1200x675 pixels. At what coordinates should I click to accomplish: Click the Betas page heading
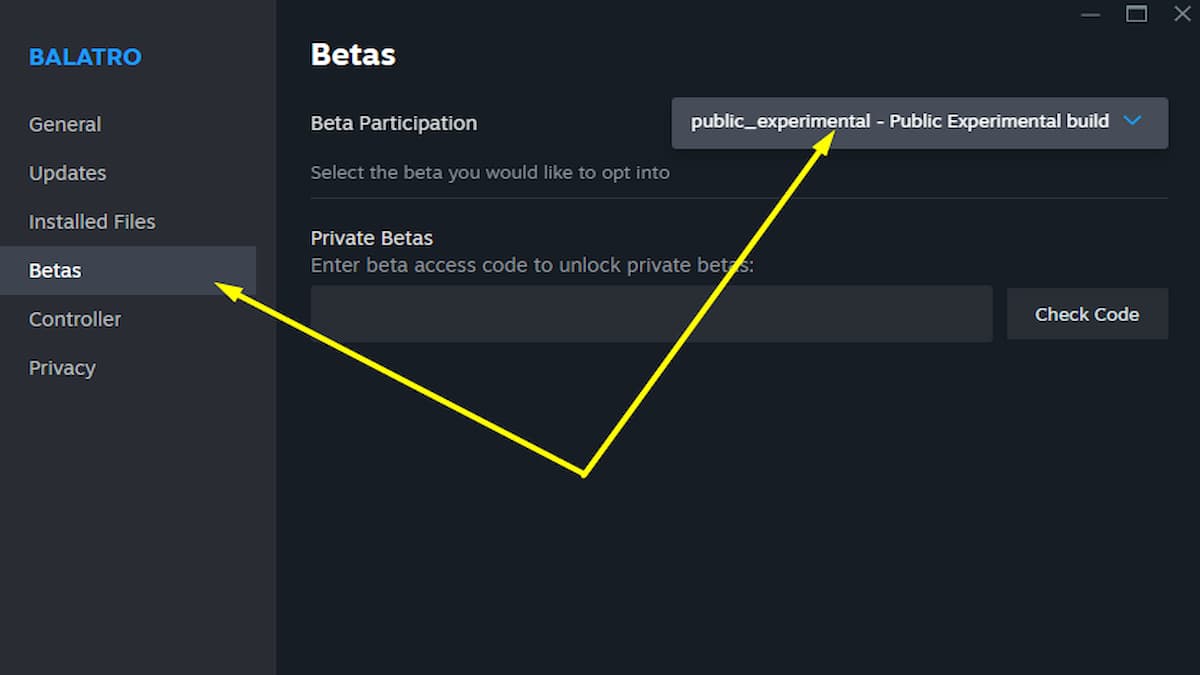point(353,54)
